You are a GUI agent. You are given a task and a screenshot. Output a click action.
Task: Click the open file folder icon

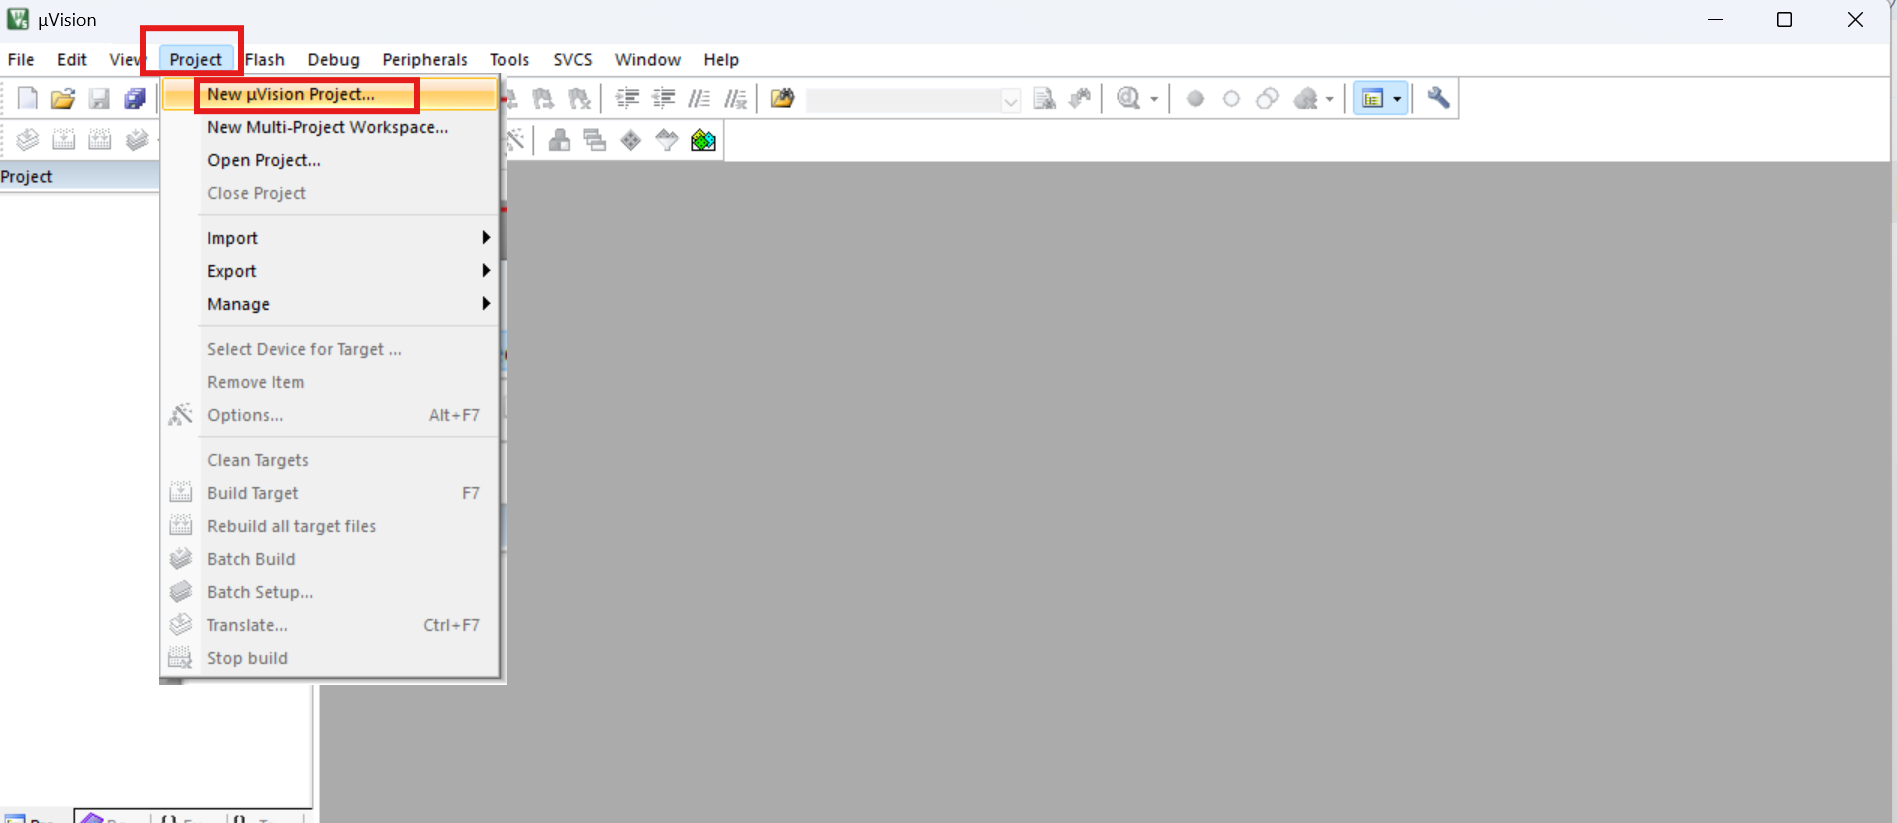coord(63,98)
